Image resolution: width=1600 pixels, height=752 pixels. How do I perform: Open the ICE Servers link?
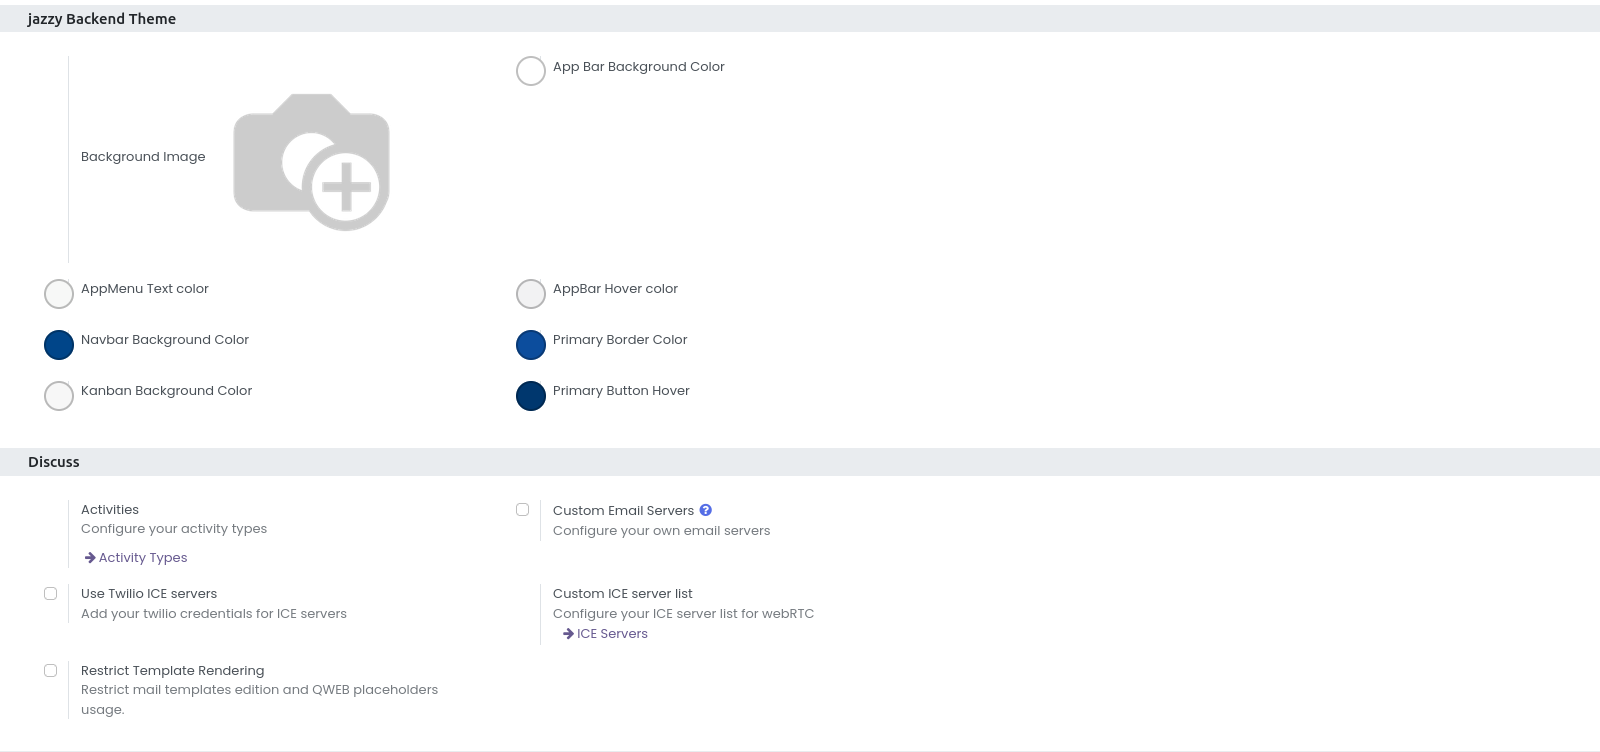pyautogui.click(x=612, y=634)
